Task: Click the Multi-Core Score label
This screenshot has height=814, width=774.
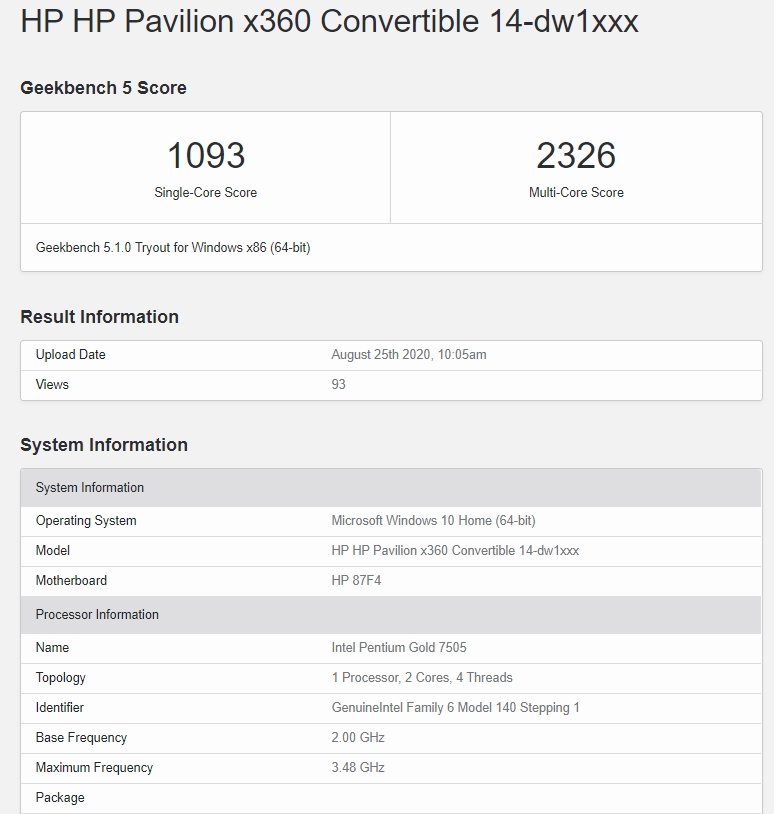Action: click(x=576, y=193)
